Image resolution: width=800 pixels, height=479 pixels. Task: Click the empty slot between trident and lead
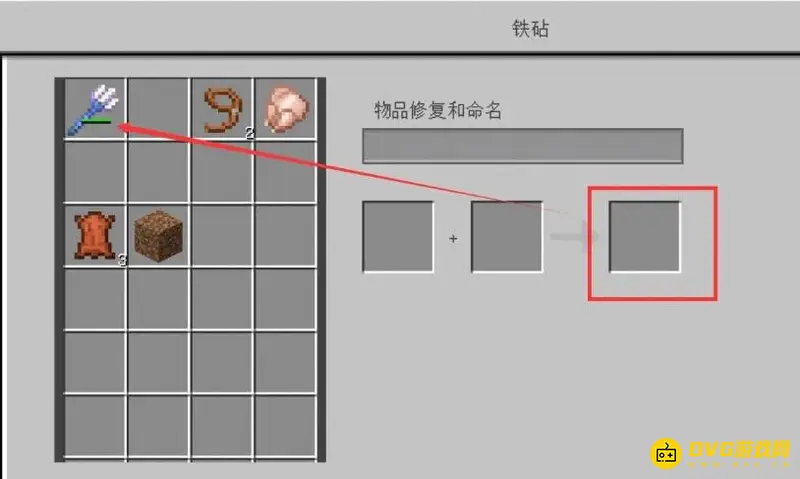coord(158,109)
